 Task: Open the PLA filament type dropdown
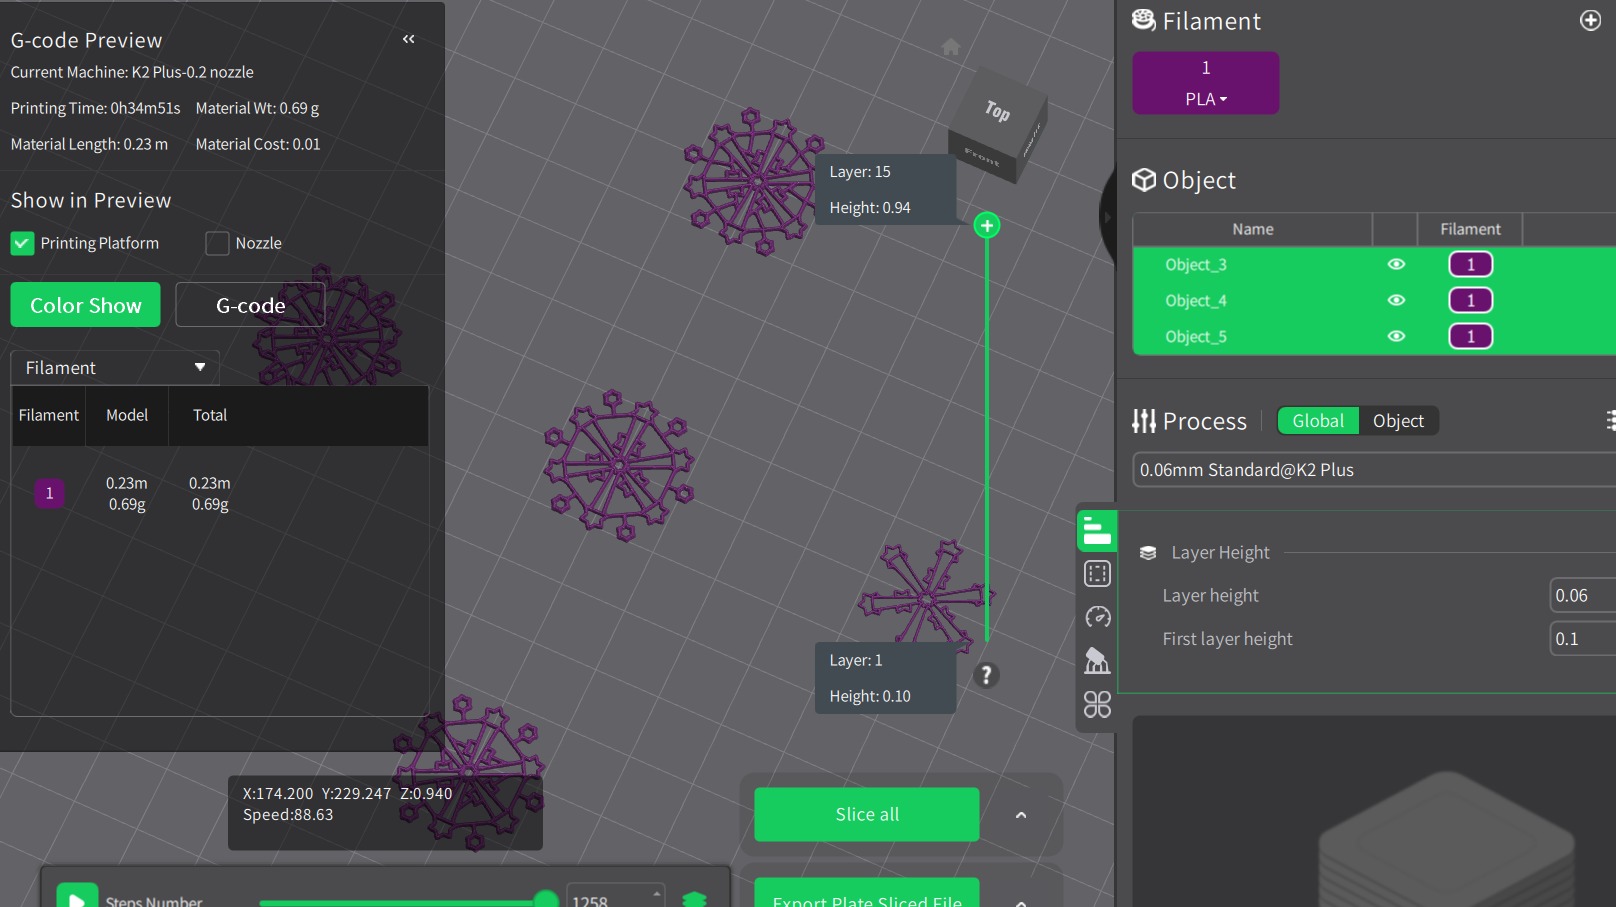coord(1205,99)
